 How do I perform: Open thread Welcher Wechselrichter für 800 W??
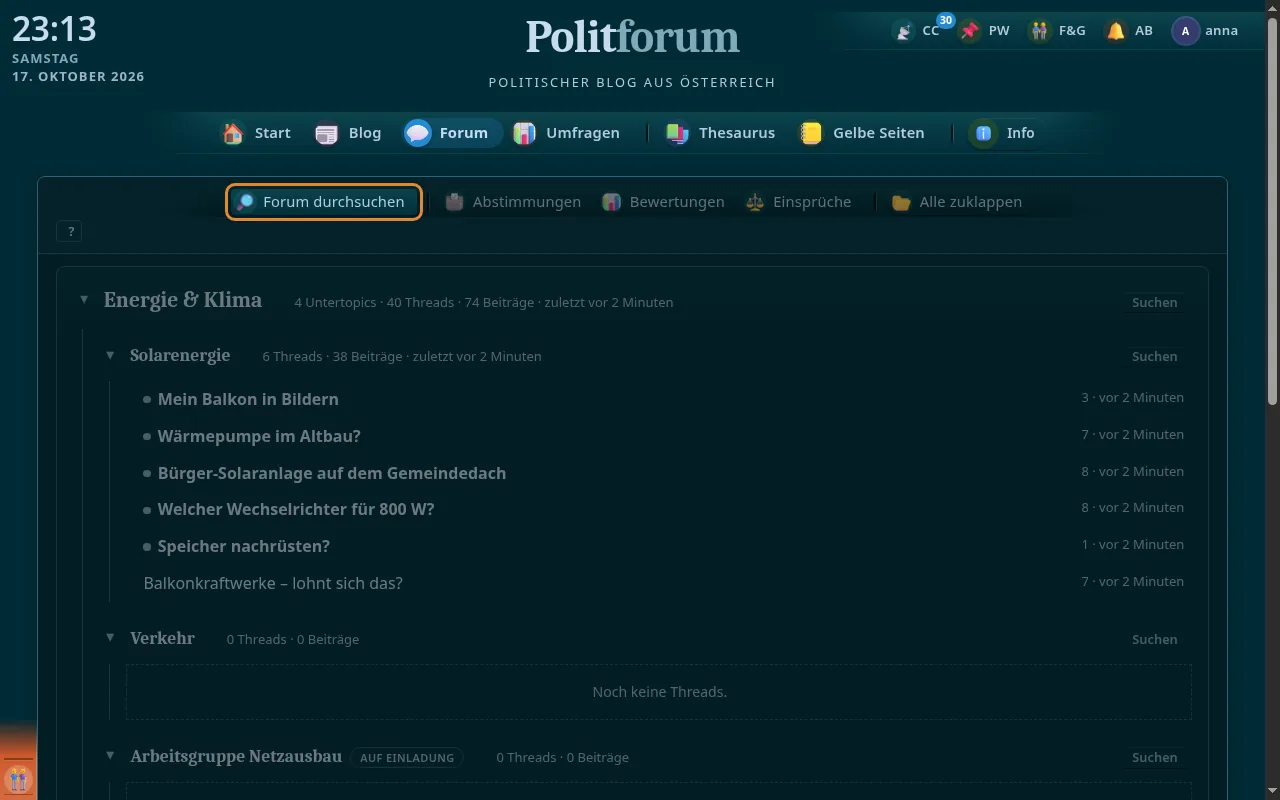point(296,509)
